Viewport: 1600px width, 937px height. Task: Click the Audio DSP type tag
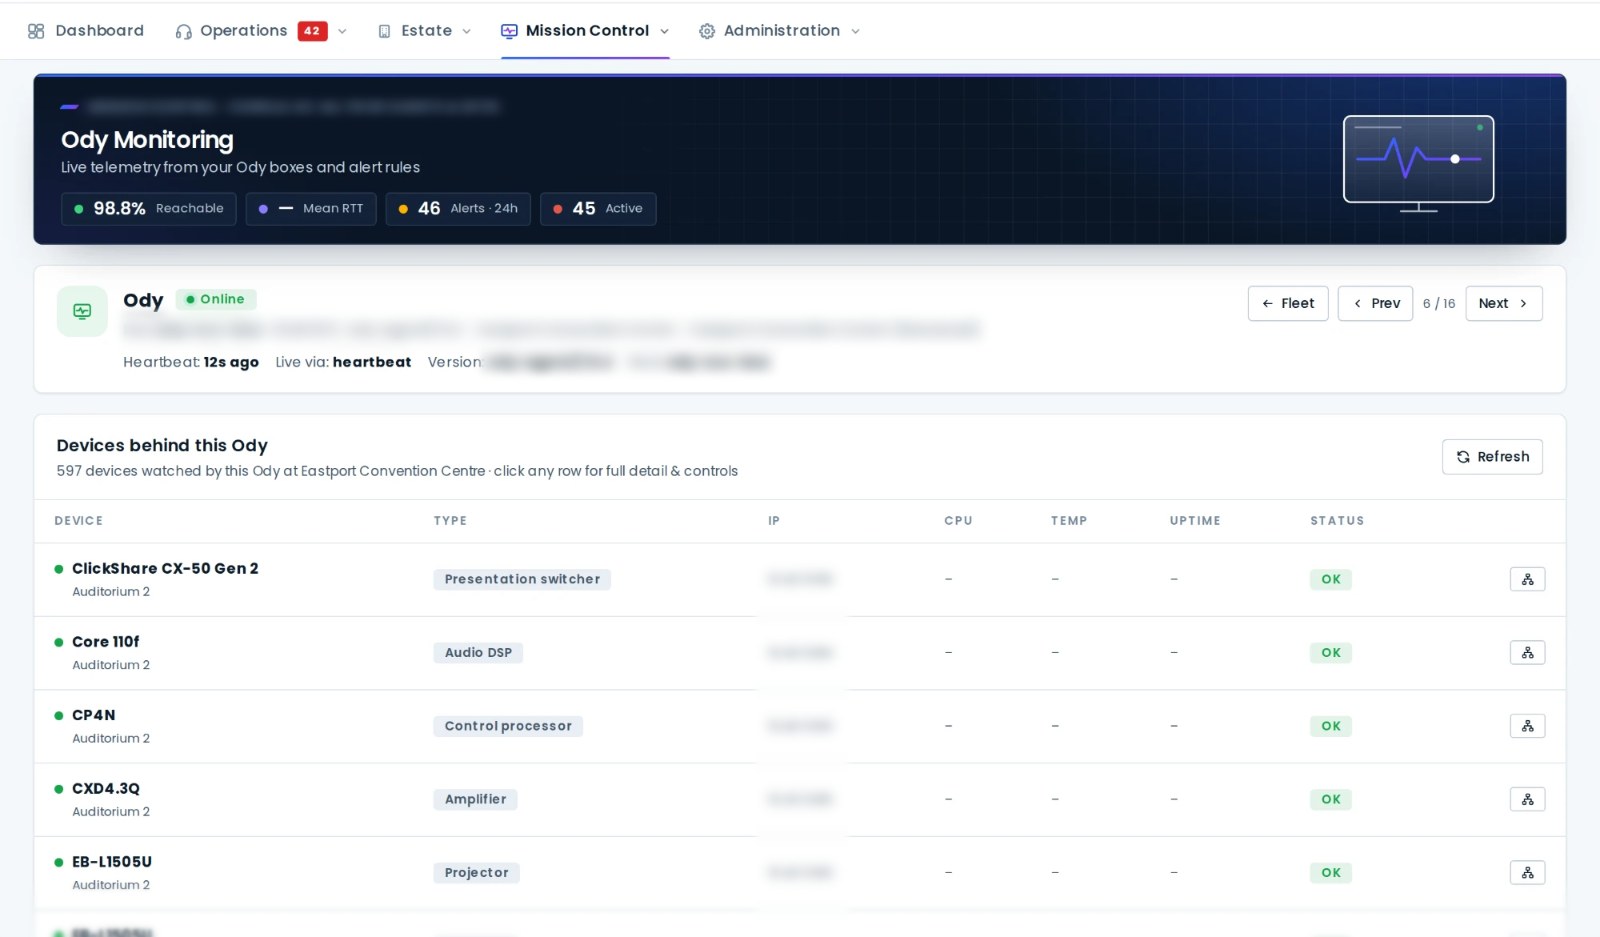pos(478,653)
